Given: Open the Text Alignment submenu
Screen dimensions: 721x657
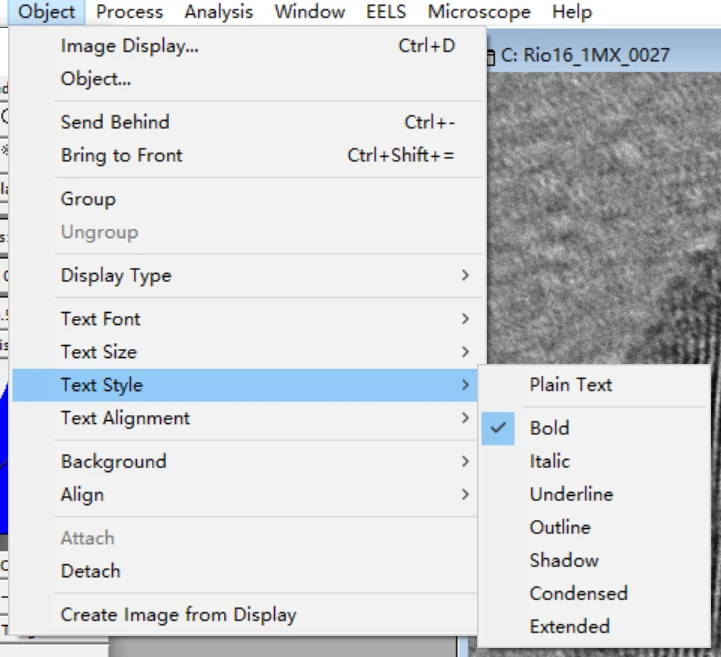Looking at the screenshot, I should point(125,418).
